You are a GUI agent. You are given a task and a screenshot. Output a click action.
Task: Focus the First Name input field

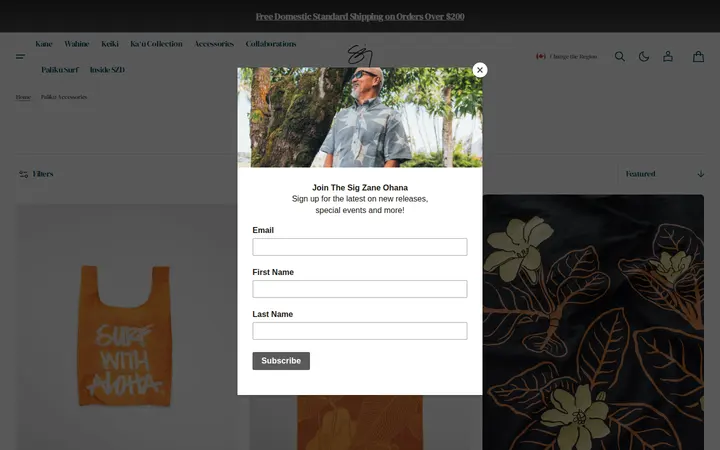tap(360, 289)
